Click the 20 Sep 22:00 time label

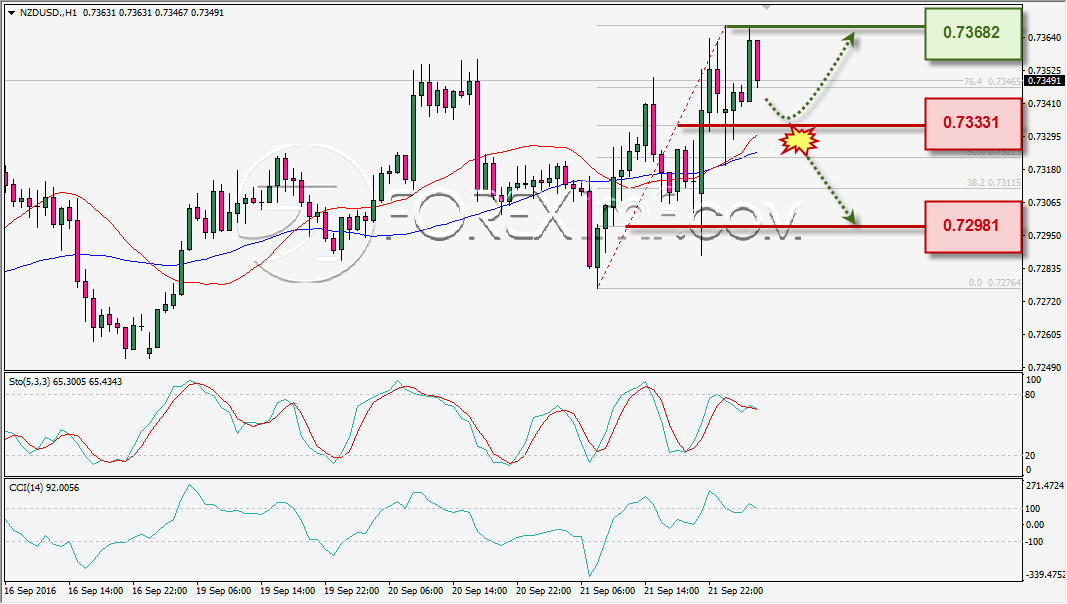tap(543, 590)
